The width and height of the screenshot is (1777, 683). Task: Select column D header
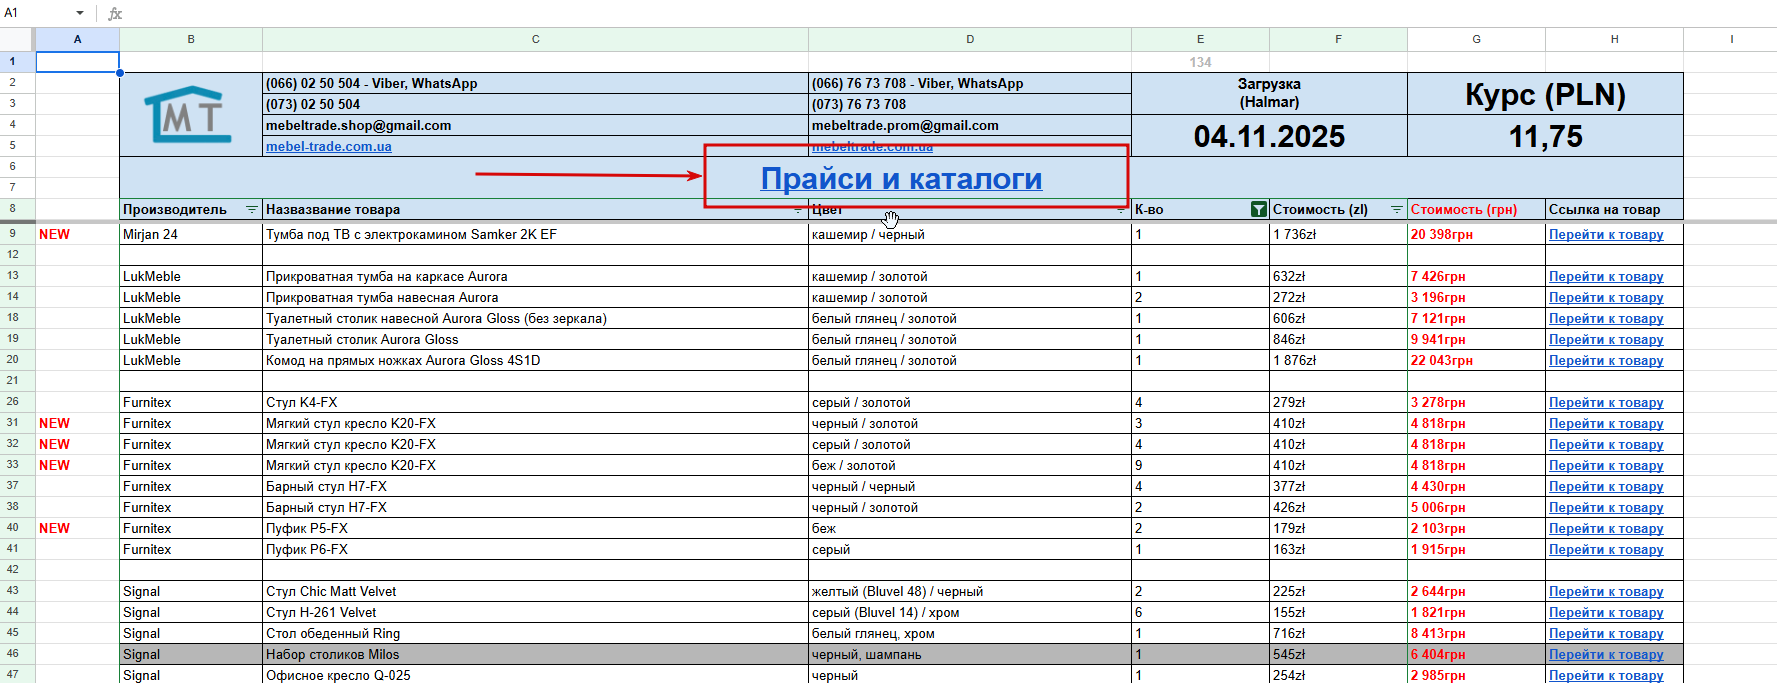(x=970, y=39)
